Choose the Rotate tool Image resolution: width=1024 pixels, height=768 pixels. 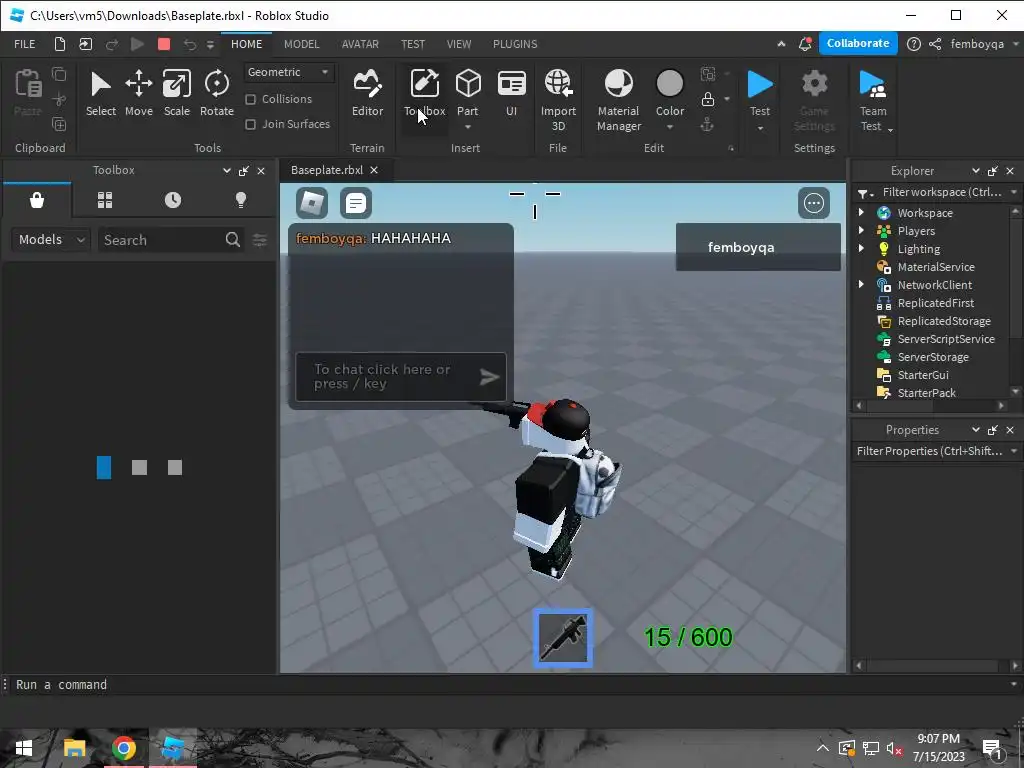tap(217, 93)
